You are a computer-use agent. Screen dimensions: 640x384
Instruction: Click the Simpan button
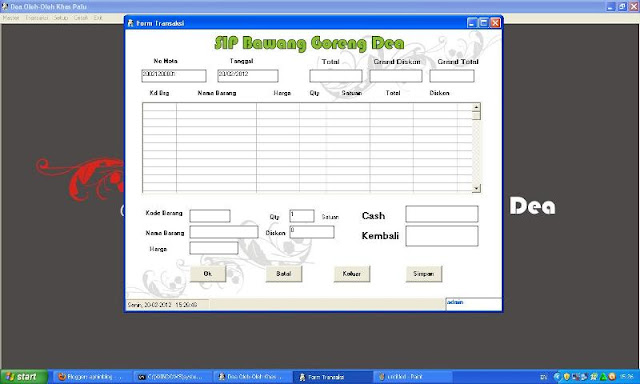coord(424,274)
